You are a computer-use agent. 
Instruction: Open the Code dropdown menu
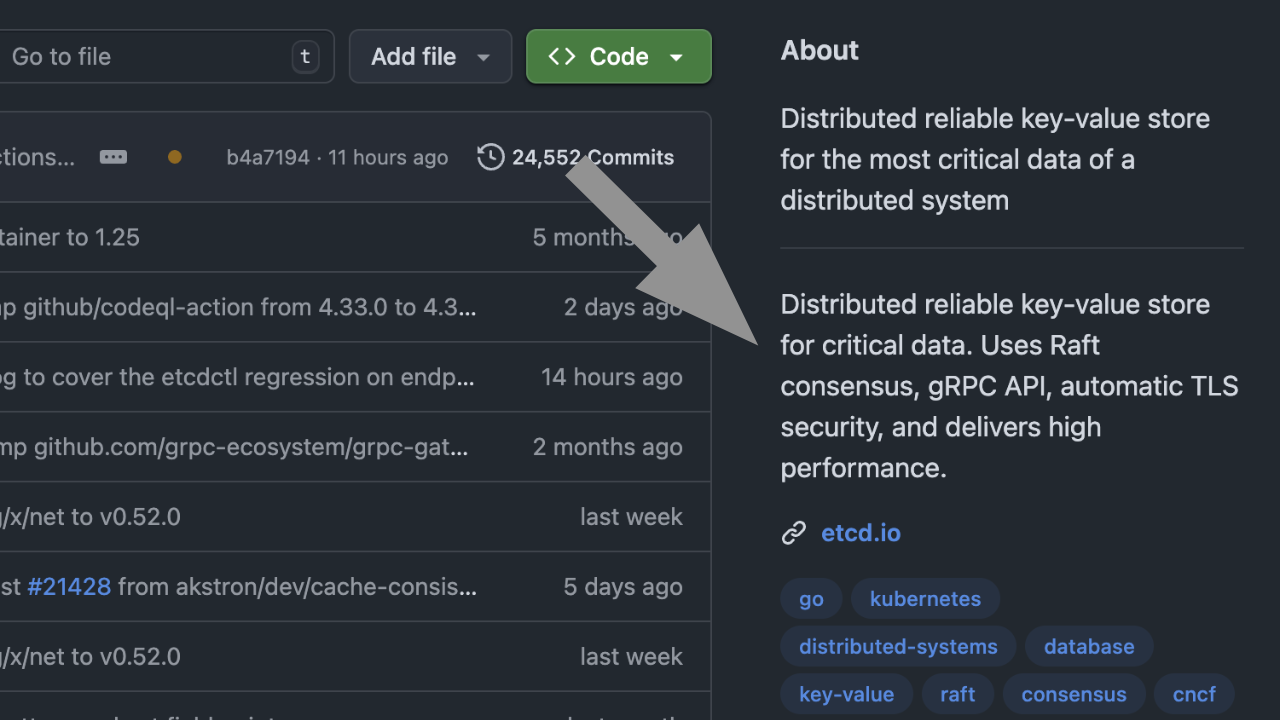[618, 56]
